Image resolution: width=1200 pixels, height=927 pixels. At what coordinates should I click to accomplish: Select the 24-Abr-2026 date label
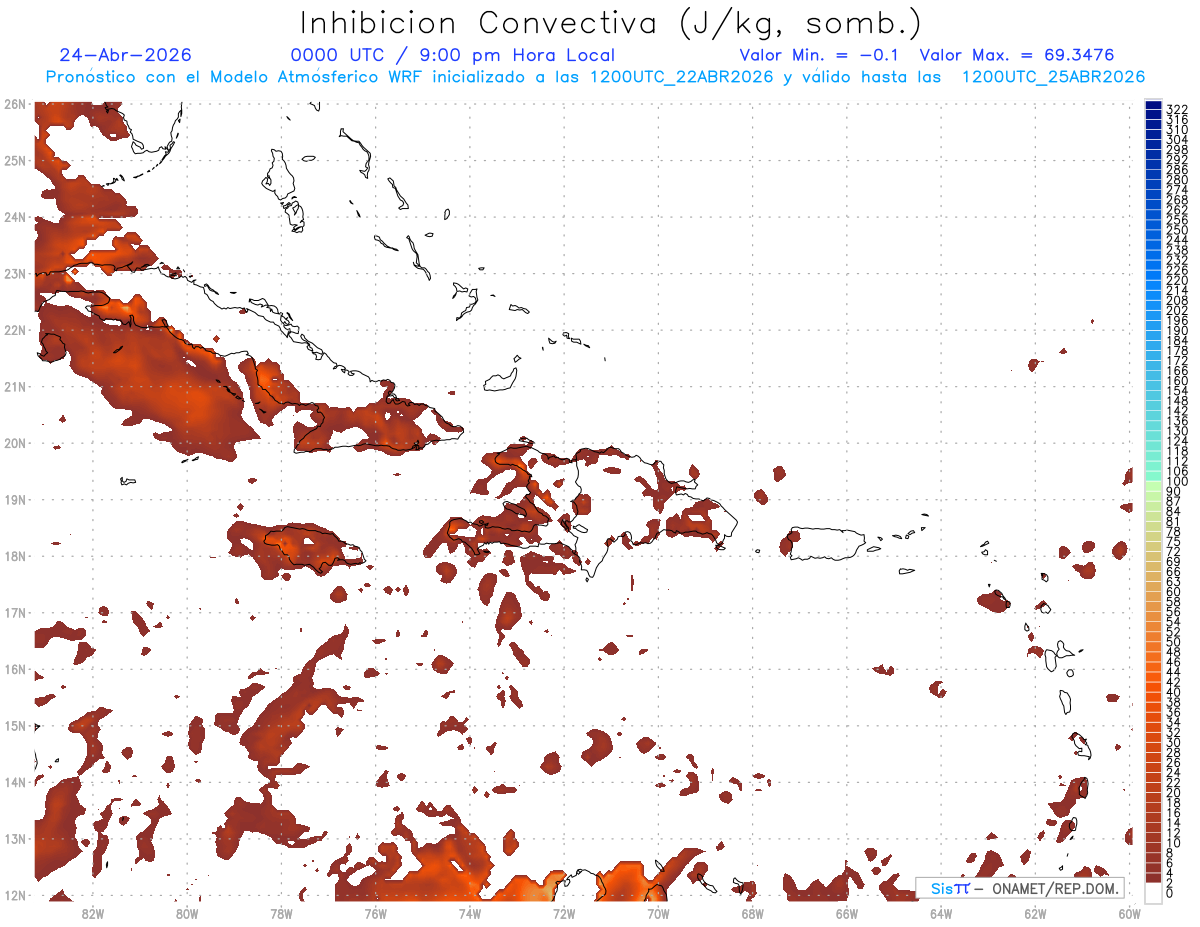point(125,55)
